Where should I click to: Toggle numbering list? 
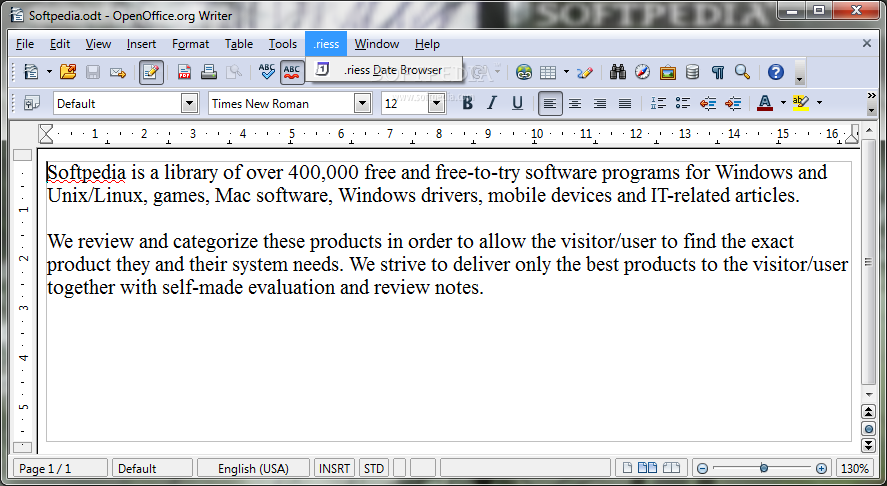658,103
